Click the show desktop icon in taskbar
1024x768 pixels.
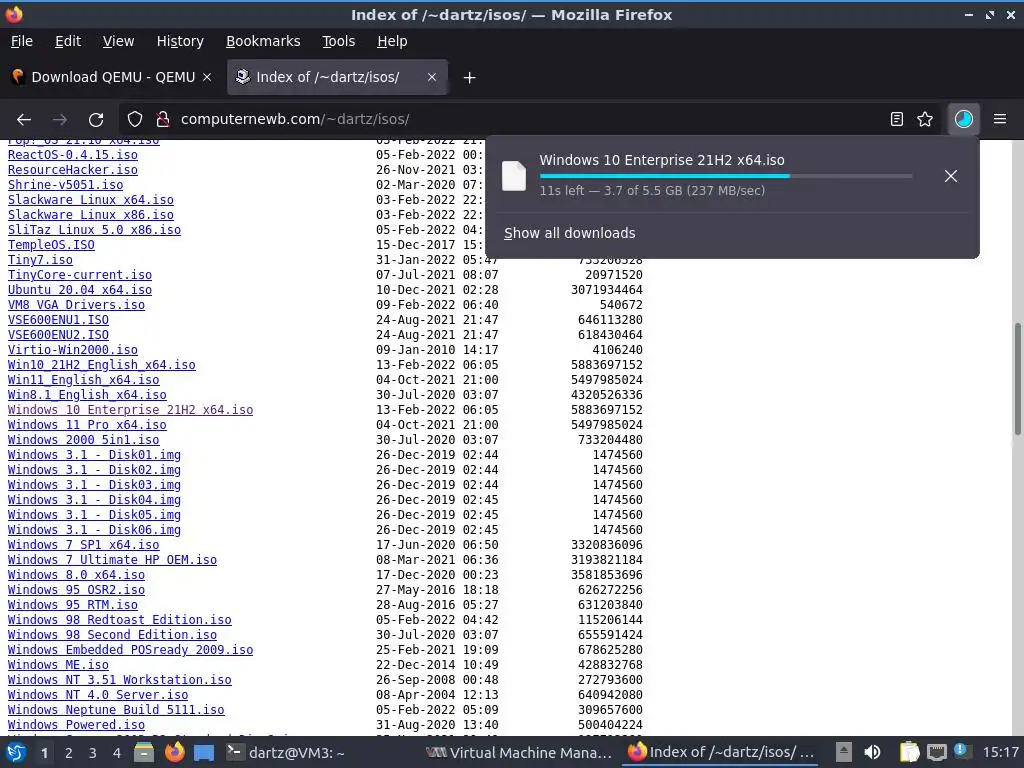(x=204, y=752)
